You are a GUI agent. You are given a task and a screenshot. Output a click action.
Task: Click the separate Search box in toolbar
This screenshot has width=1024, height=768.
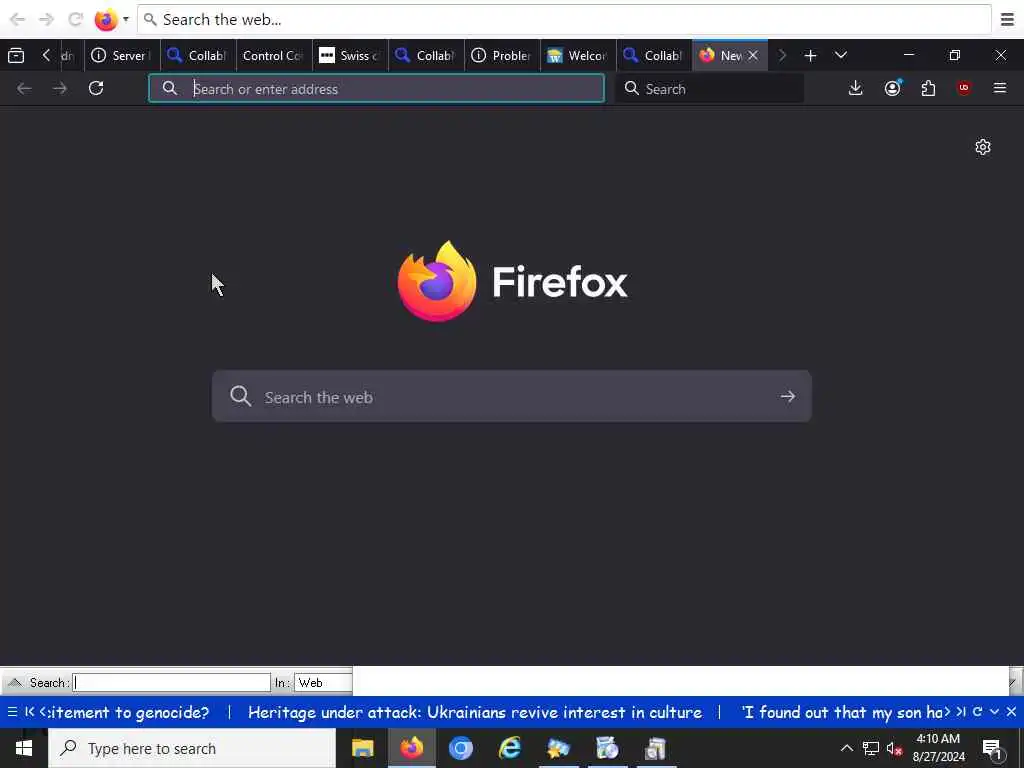(x=709, y=88)
